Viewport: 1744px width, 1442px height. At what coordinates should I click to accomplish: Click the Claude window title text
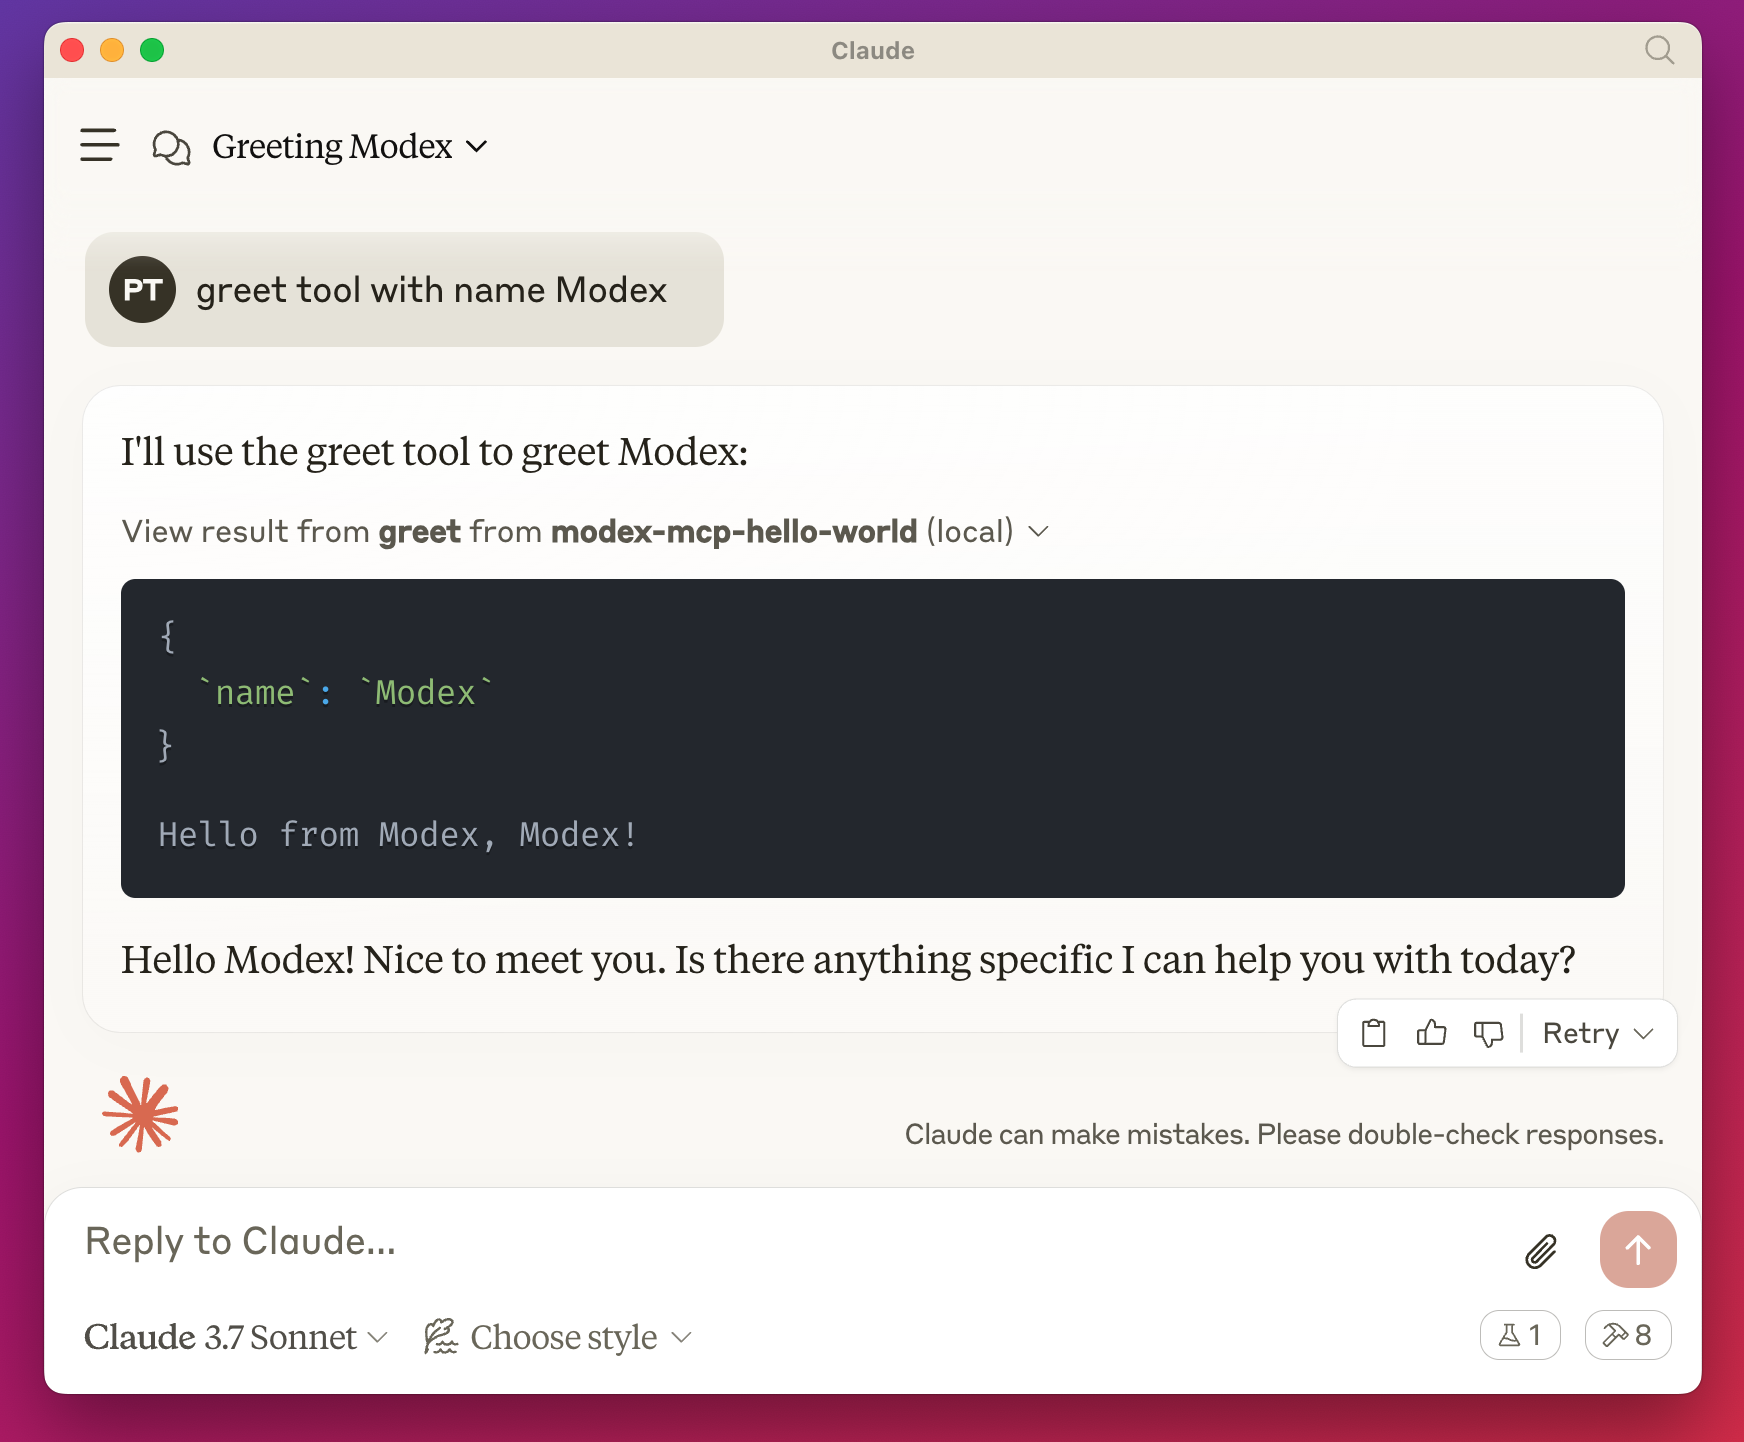873,51
